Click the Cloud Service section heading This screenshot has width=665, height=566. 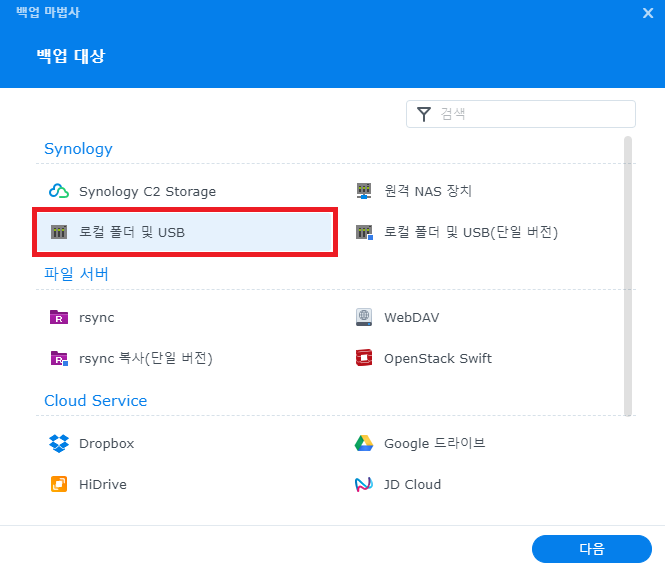[95, 401]
